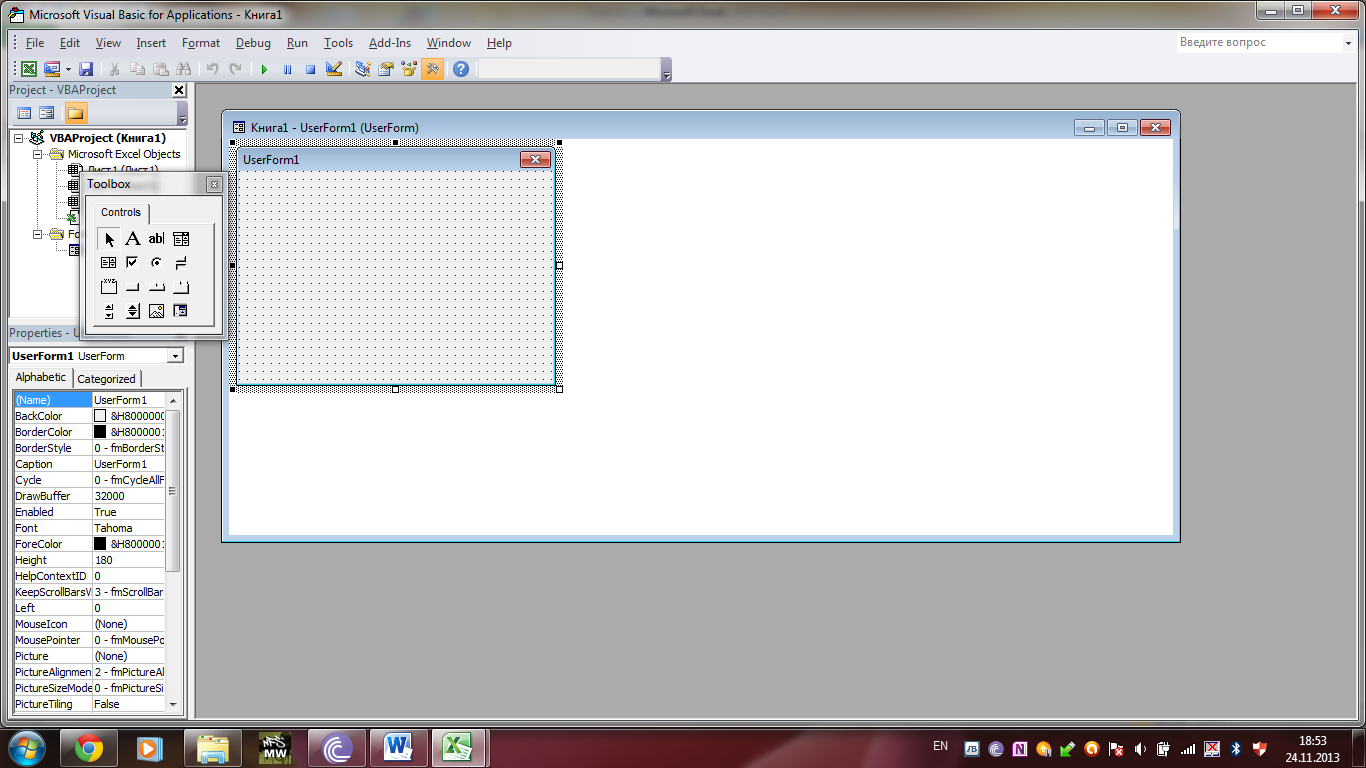Screen dimensions: 1366x768
Task: Select the Image control in the Toolbox
Action: click(x=156, y=311)
